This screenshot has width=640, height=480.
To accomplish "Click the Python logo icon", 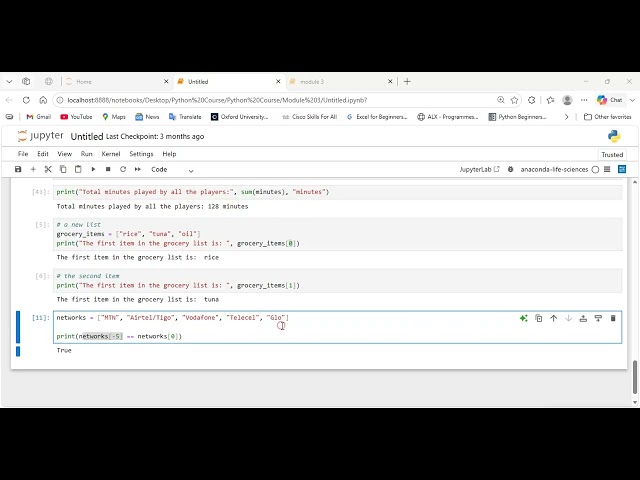I will tap(614, 136).
